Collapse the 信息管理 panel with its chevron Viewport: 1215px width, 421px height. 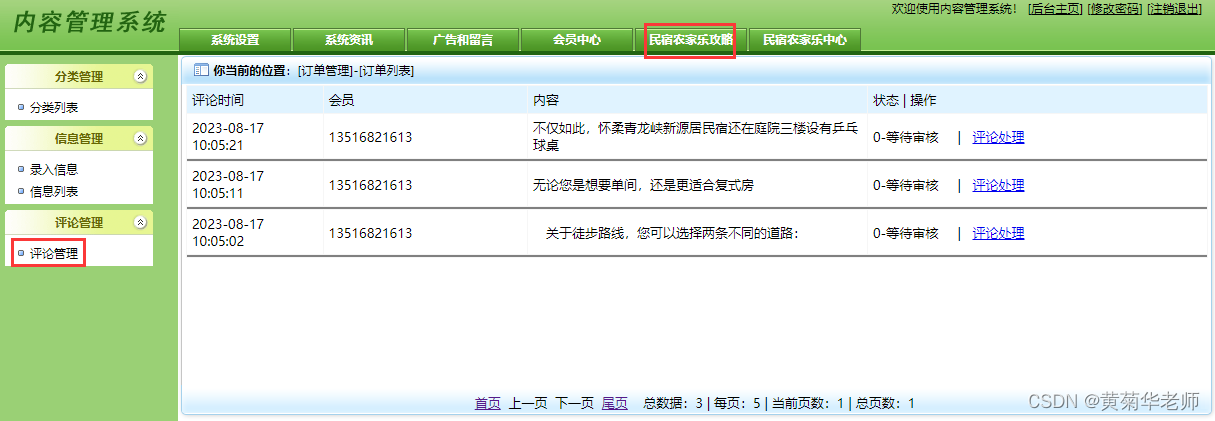(141, 139)
